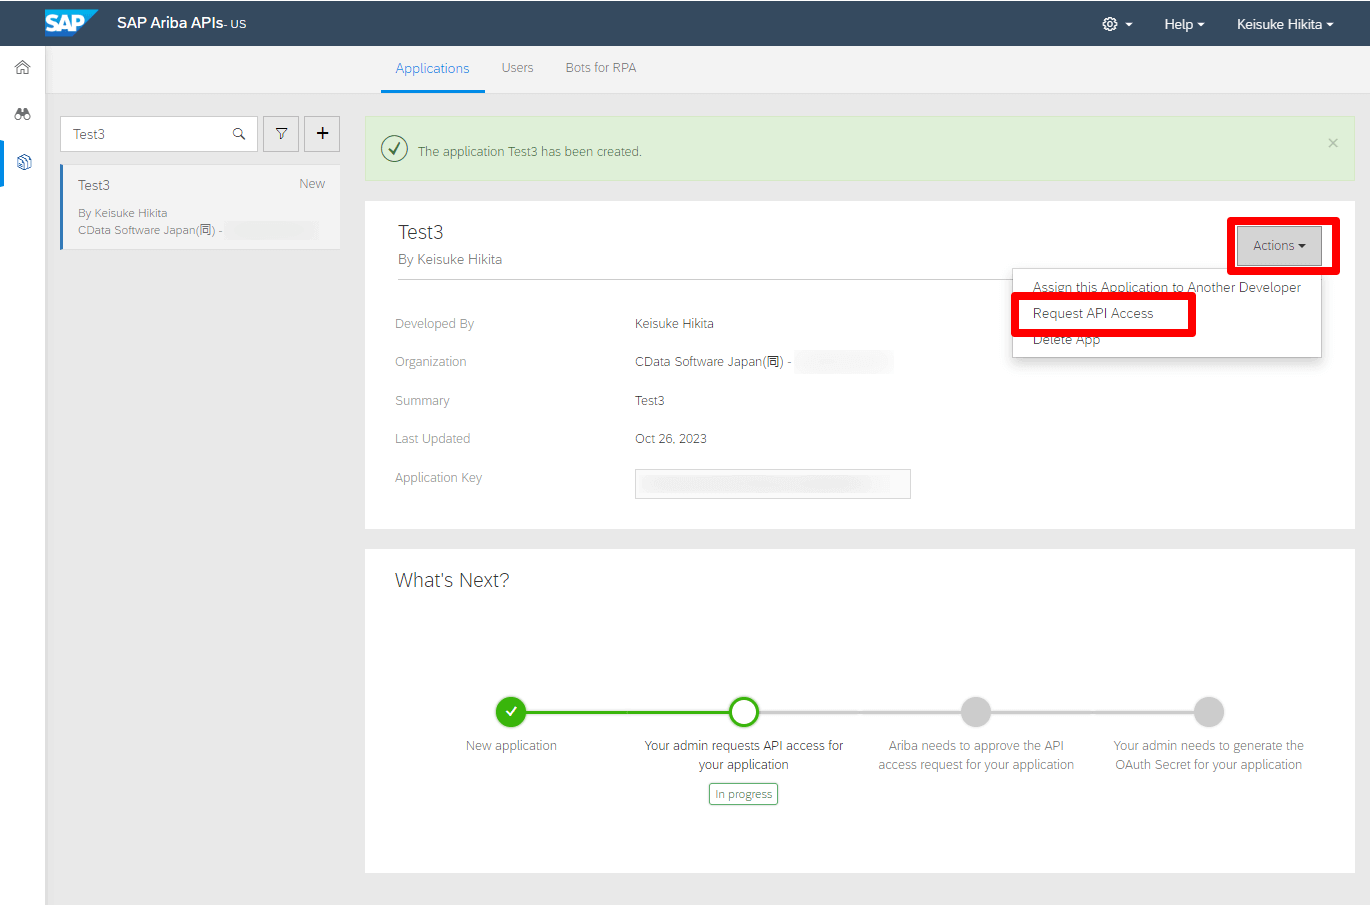Select the applications cube icon in the sidebar
Image resolution: width=1370 pixels, height=905 pixels.
[x=24, y=162]
